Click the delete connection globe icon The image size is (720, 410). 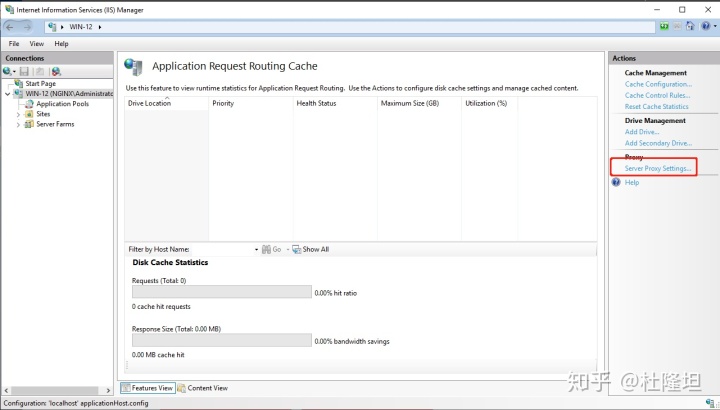56,71
